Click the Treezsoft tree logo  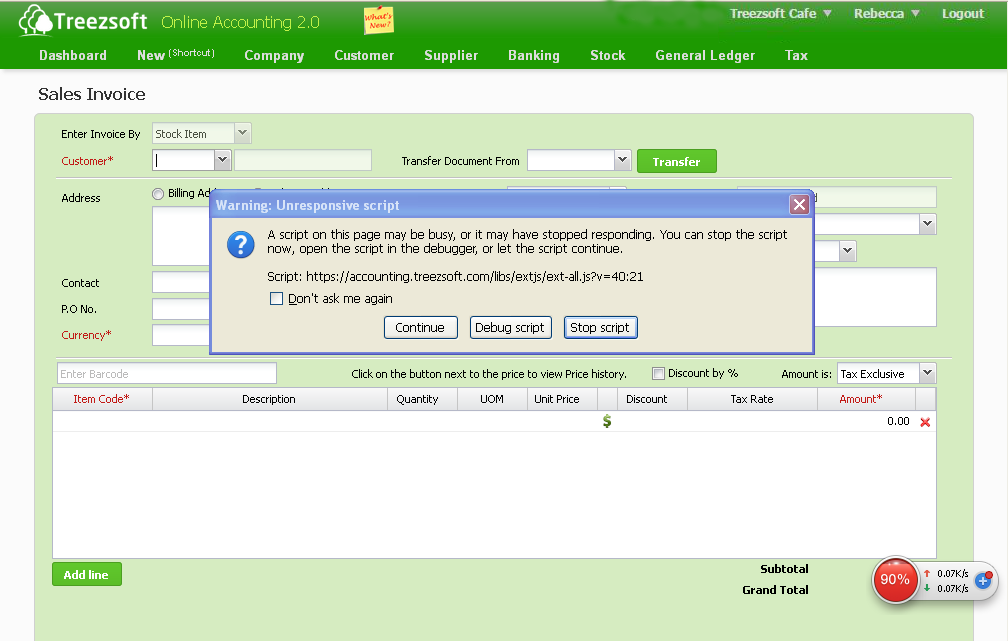pyautogui.click(x=35, y=20)
